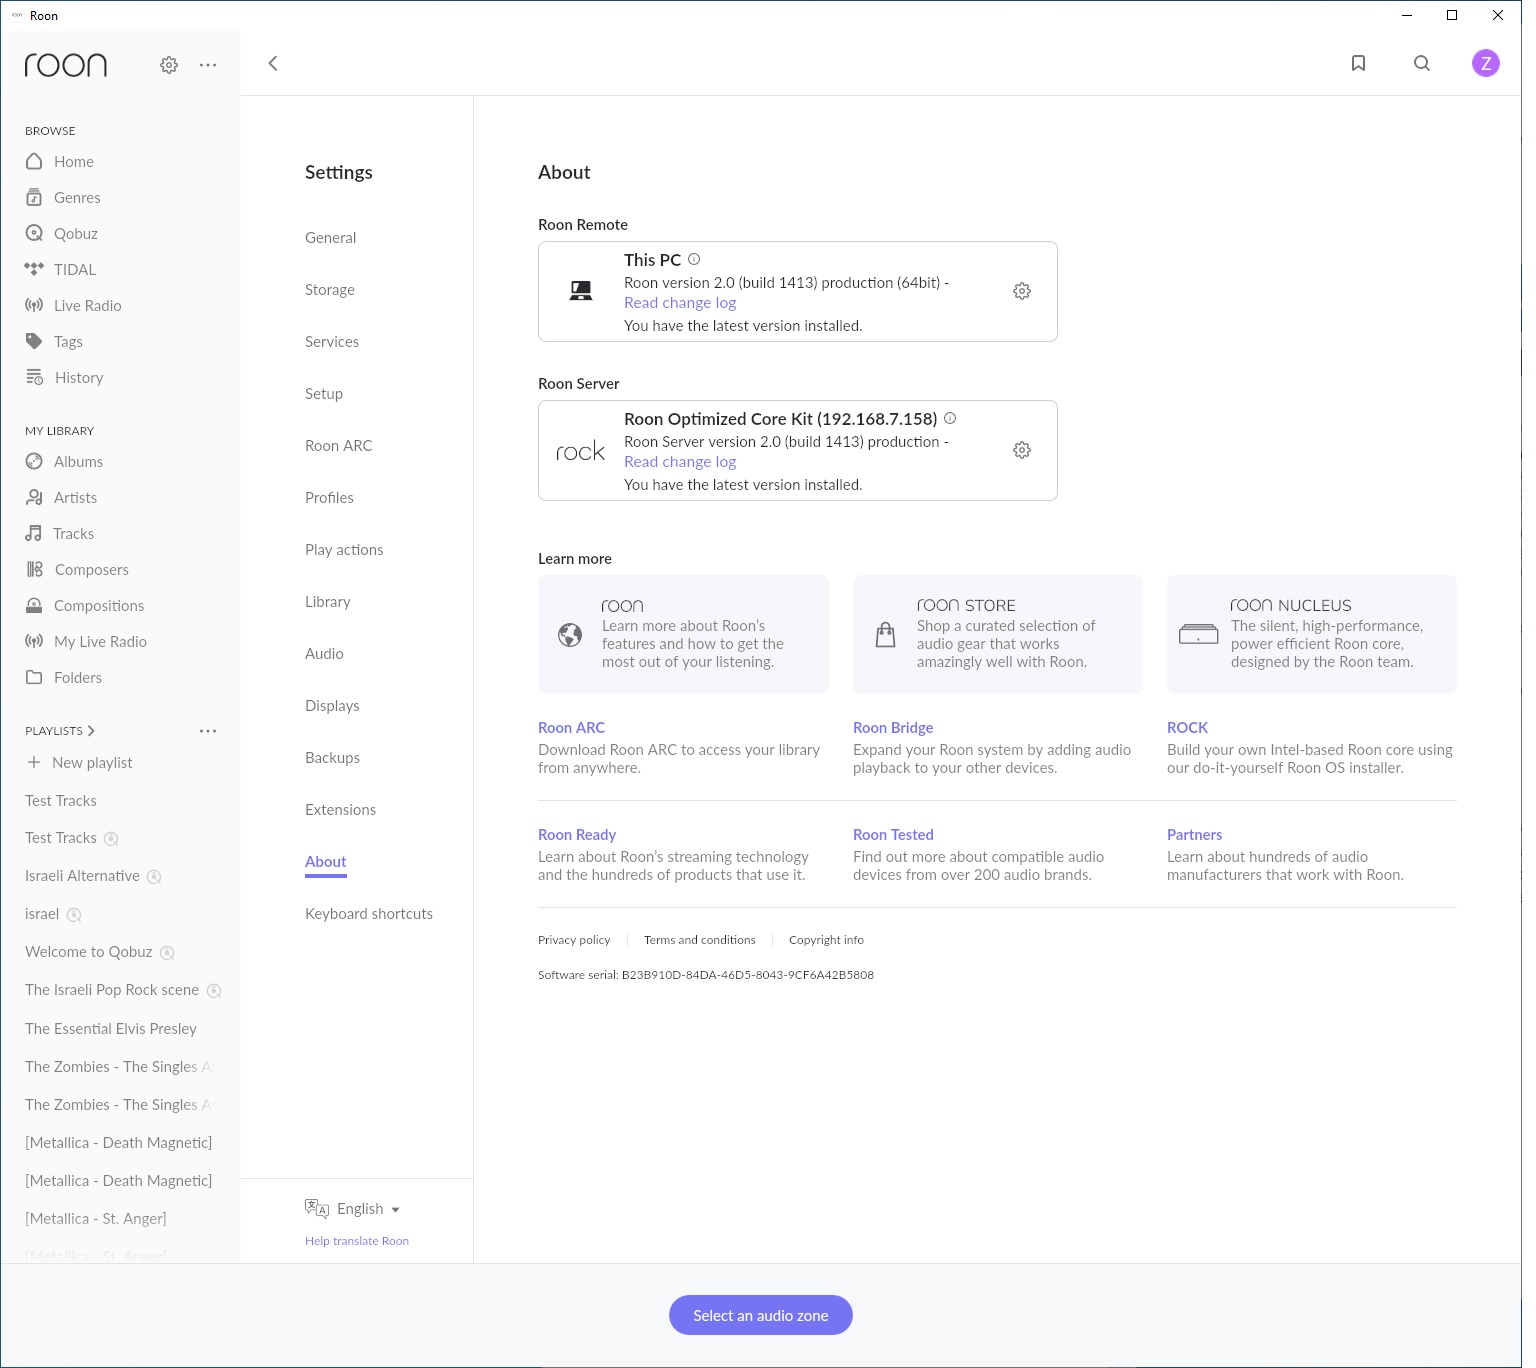The width and height of the screenshot is (1536, 1368).
Task: Open the Roon Tested link
Action: coord(893,835)
